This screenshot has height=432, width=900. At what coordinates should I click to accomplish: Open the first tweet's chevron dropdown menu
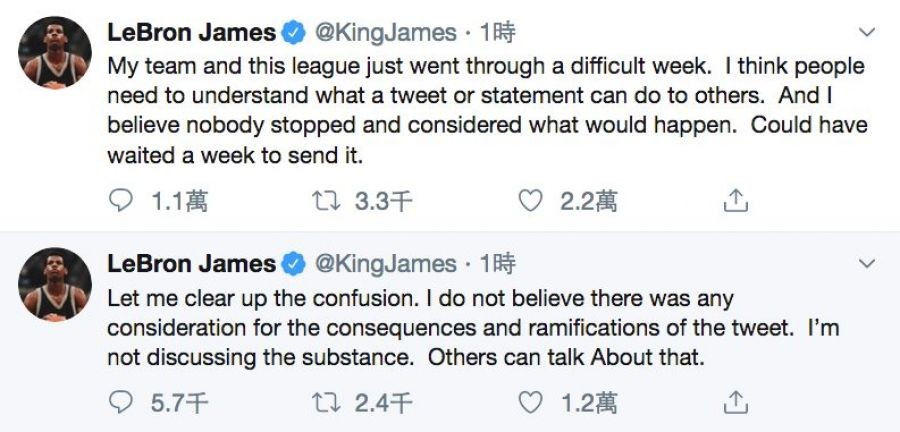coord(867,33)
